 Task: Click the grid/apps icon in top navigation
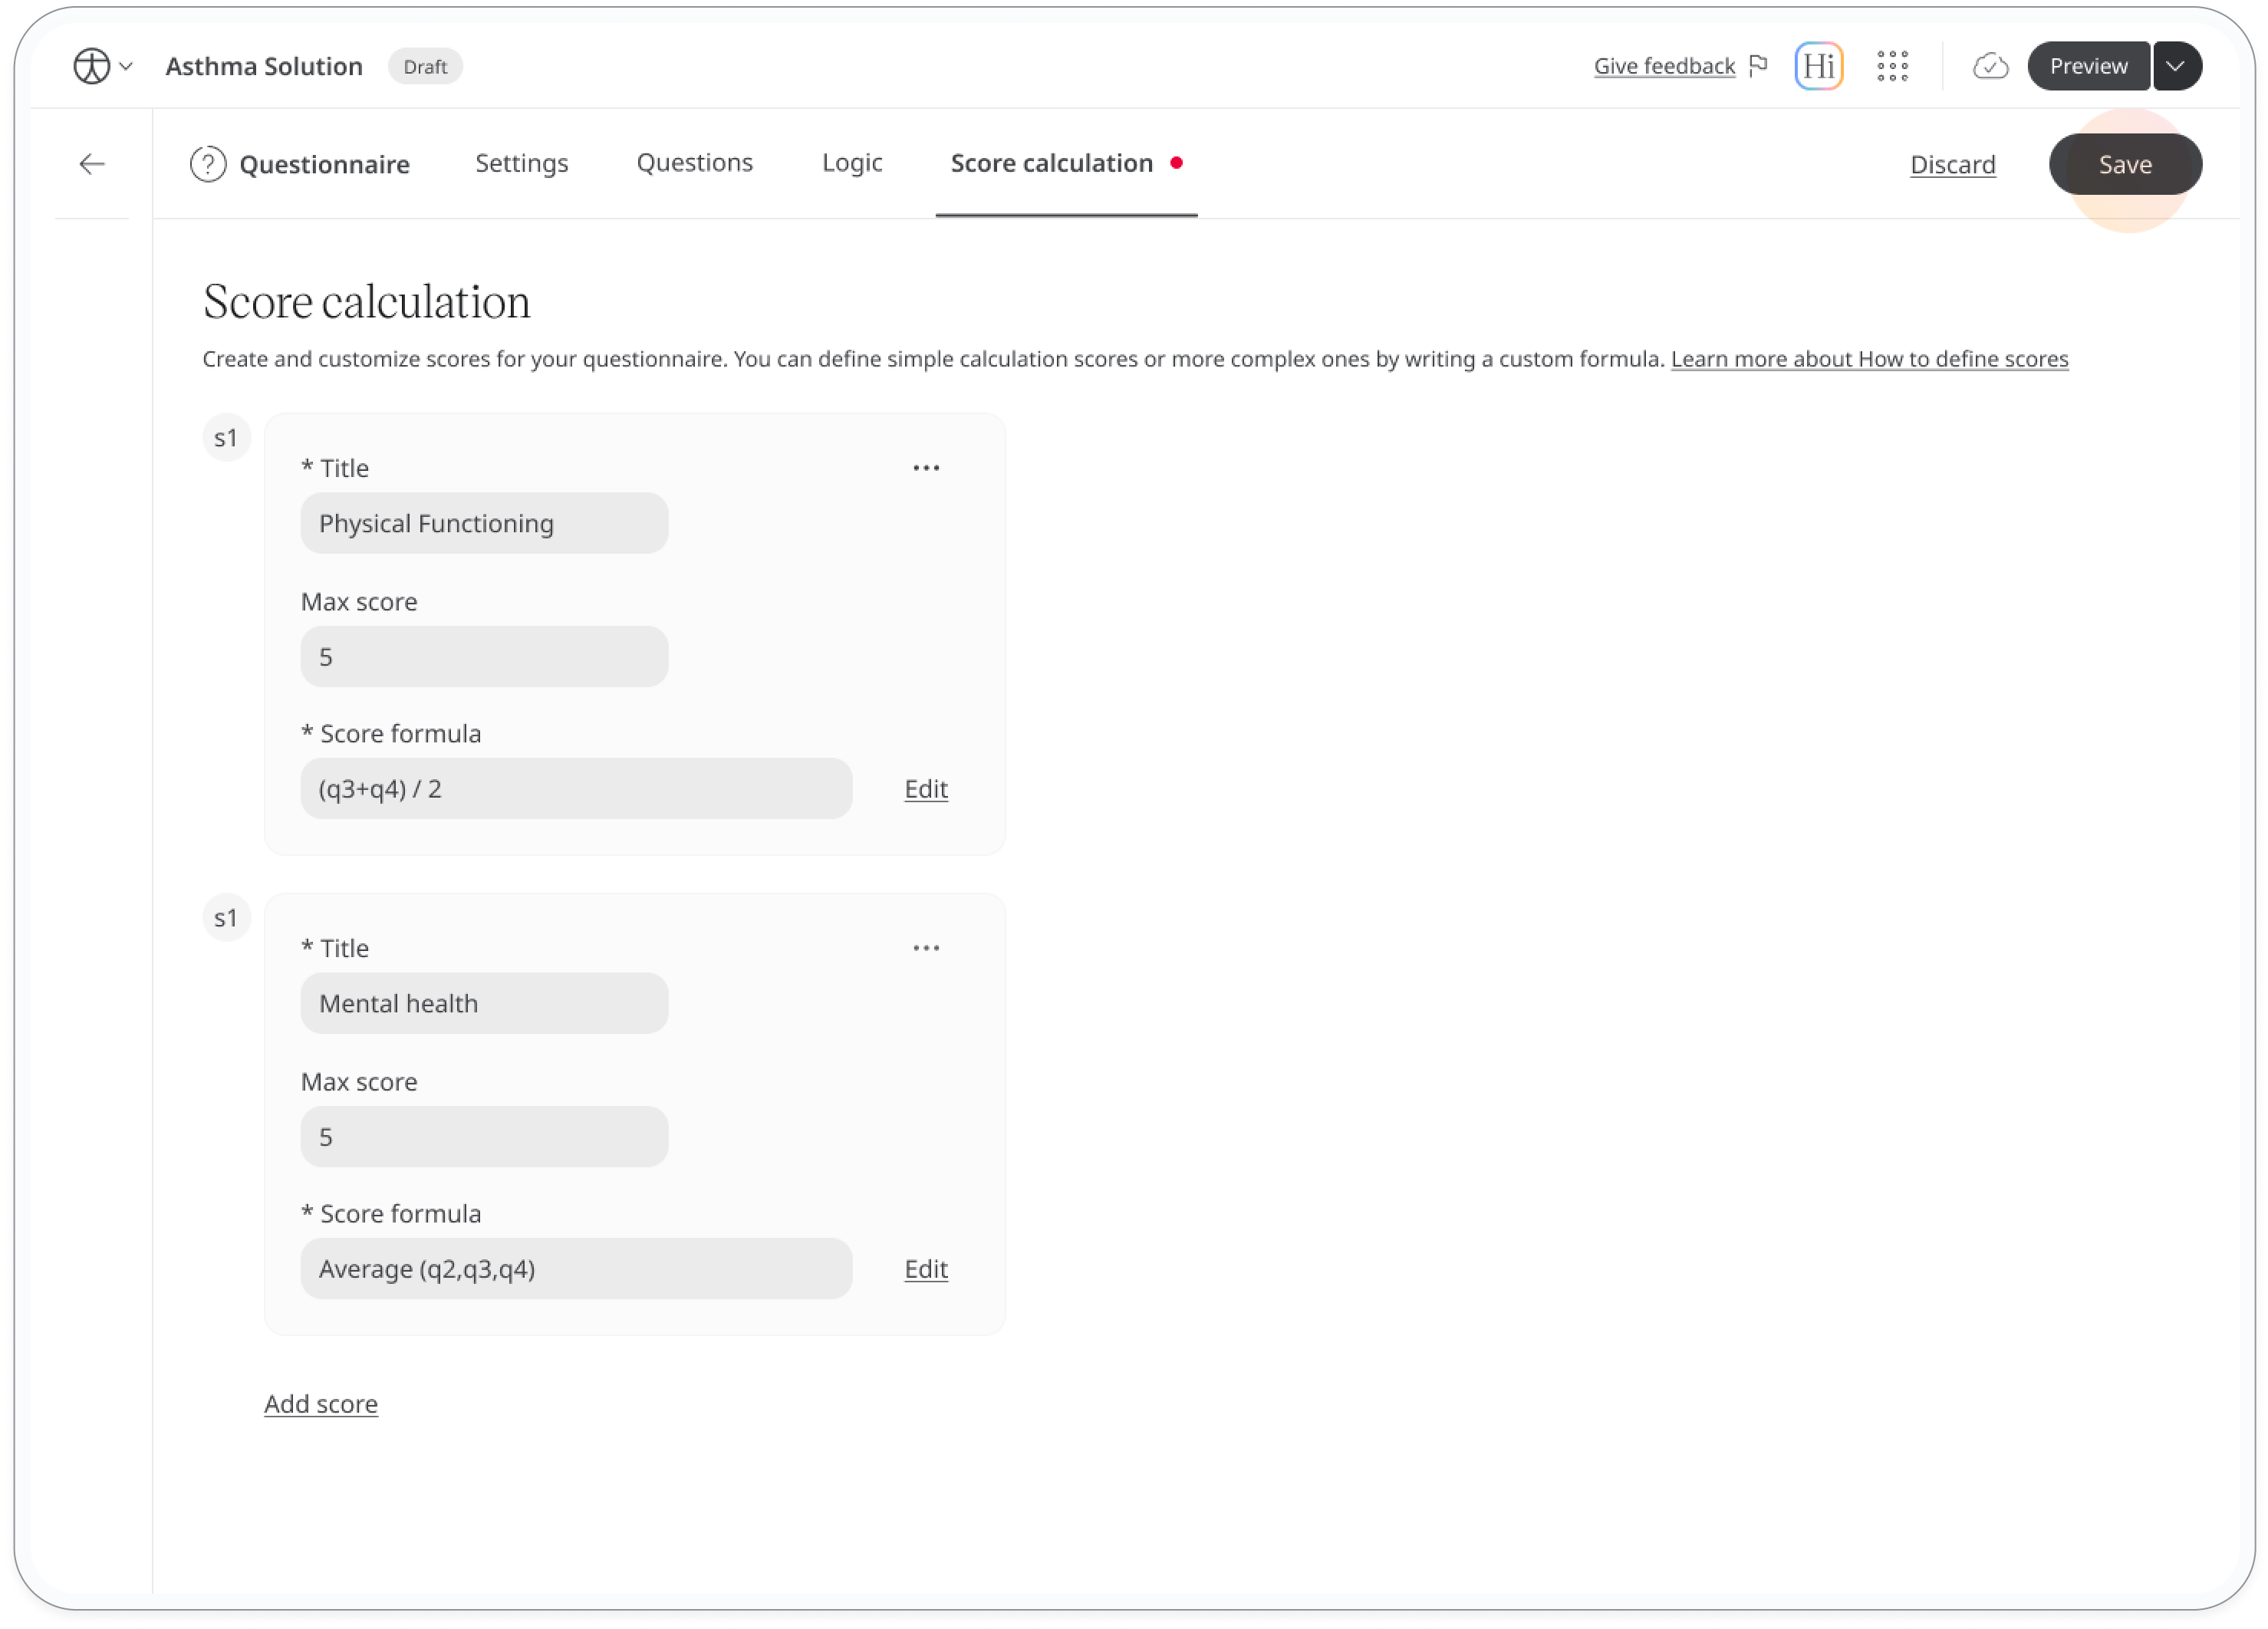[x=1893, y=65]
